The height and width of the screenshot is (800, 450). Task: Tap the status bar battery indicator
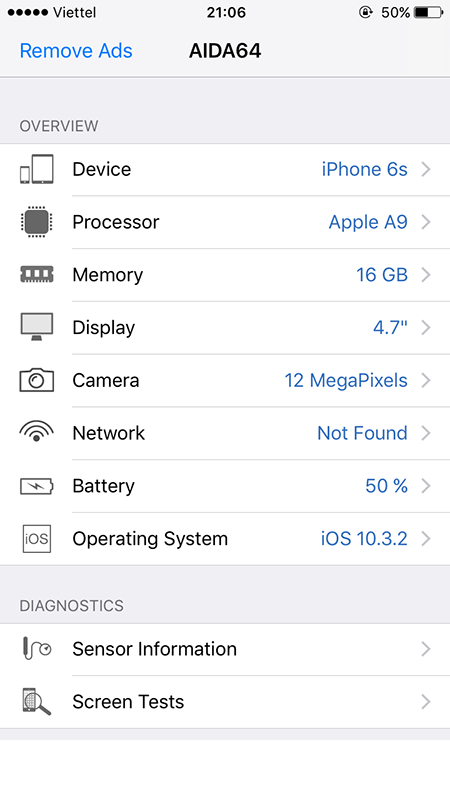[x=429, y=12]
